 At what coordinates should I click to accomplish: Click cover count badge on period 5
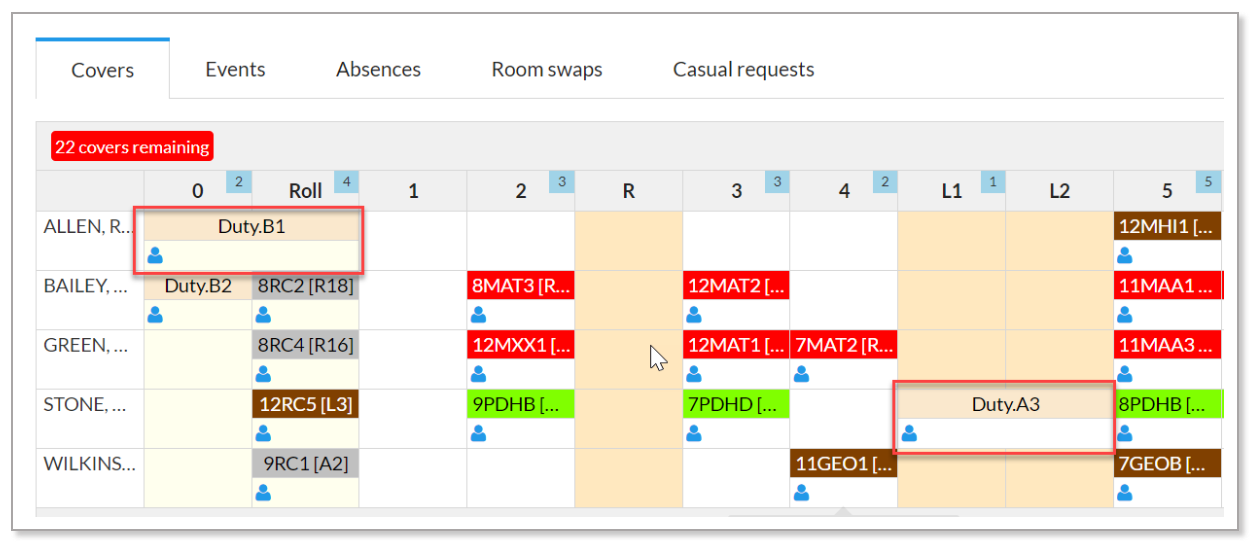(x=1208, y=182)
